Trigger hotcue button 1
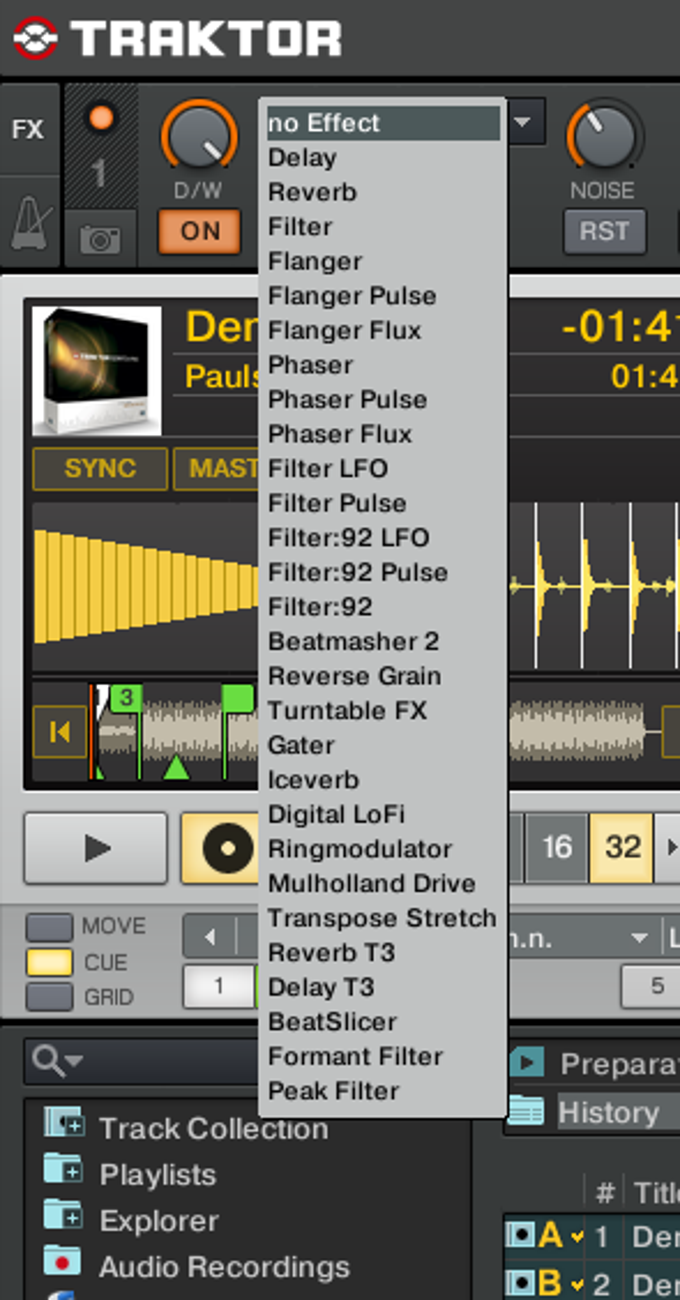The image size is (680, 1300). (x=219, y=987)
